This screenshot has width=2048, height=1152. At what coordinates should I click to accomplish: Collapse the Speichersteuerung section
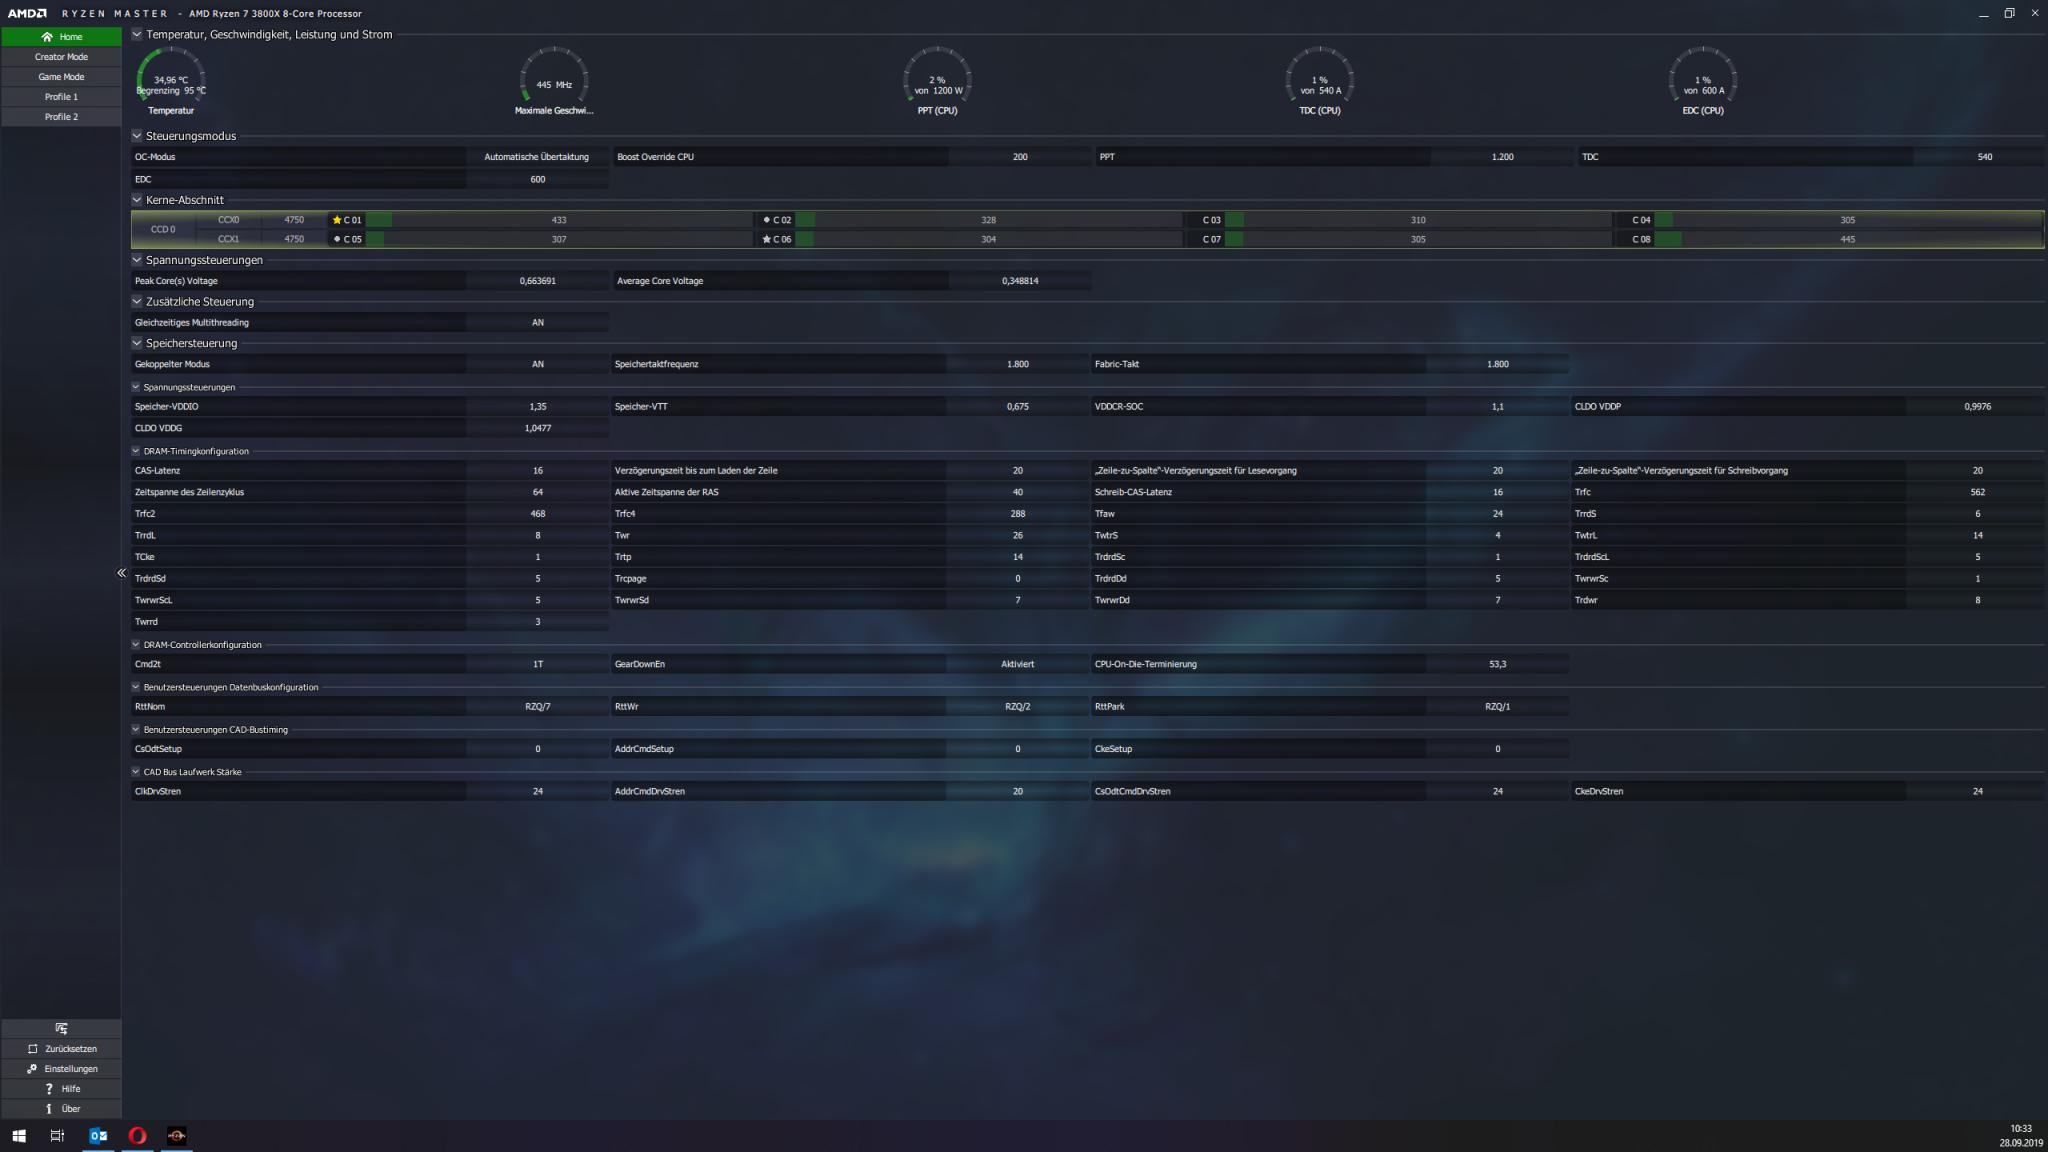(x=137, y=343)
